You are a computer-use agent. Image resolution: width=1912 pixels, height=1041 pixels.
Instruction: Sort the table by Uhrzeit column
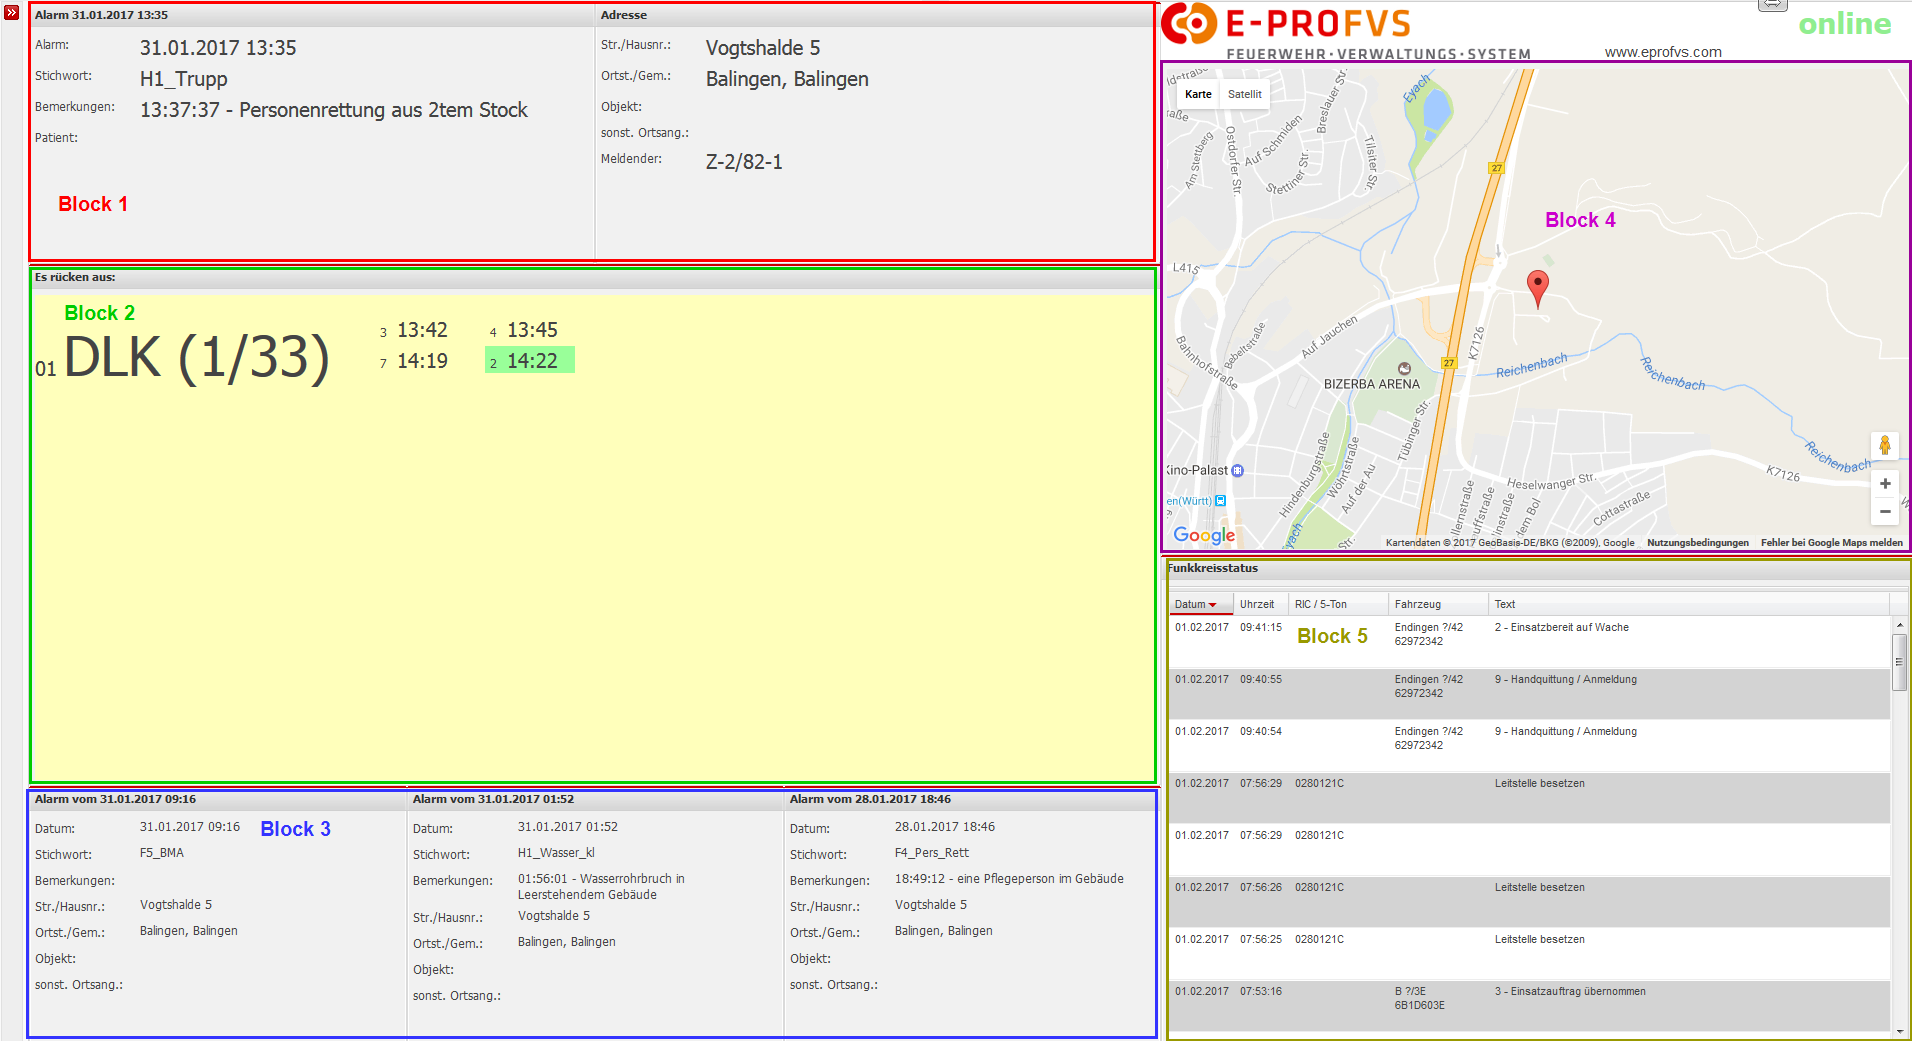coord(1257,604)
